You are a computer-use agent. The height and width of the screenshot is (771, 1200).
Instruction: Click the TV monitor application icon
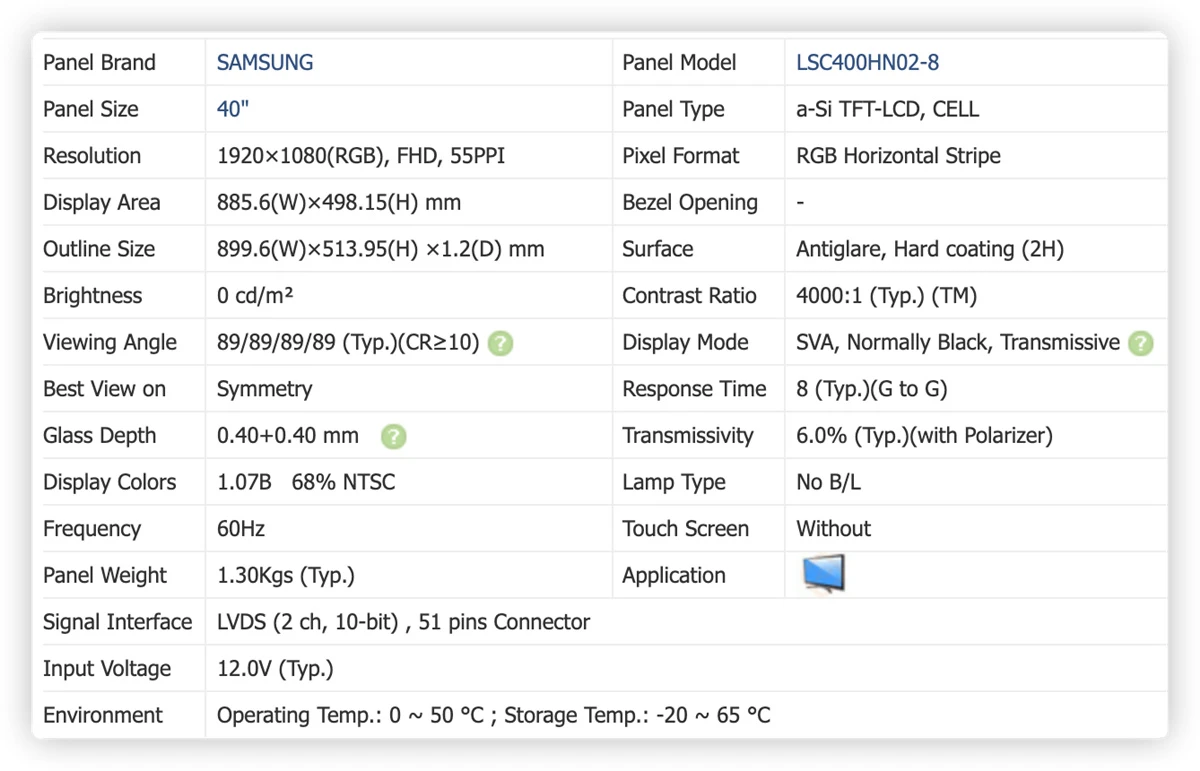pos(824,575)
